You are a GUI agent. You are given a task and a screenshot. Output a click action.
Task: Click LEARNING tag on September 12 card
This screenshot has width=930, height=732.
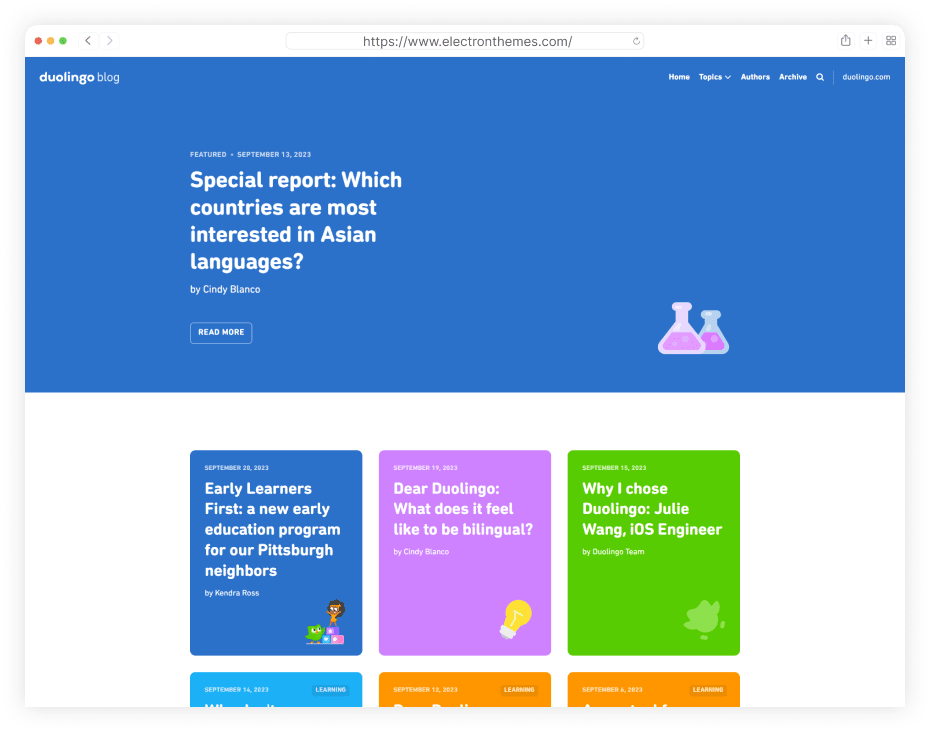pos(519,690)
